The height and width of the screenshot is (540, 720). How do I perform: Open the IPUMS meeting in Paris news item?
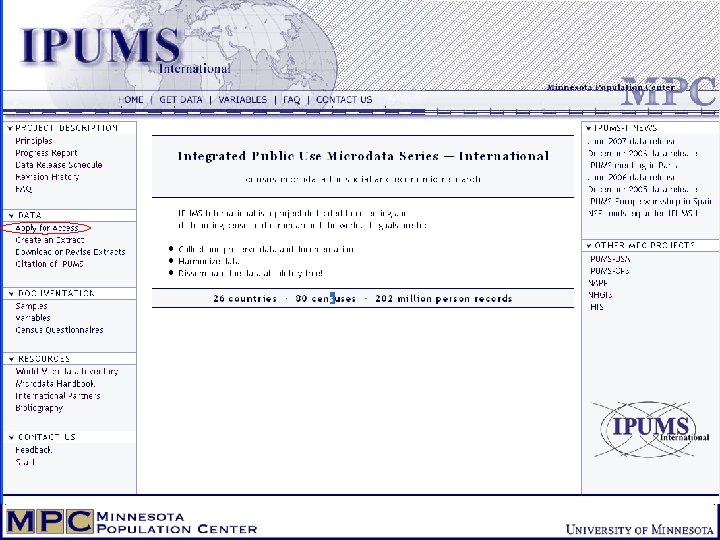tap(633, 165)
